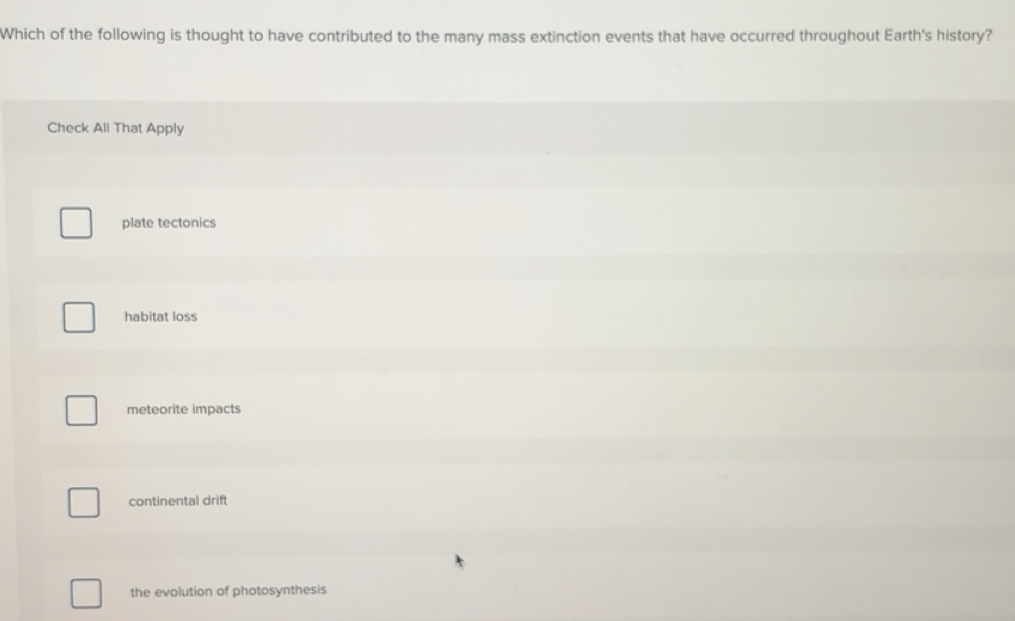This screenshot has height=621, width=1015.
Task: Select the plate tectonics answer label
Action: pyautogui.click(x=168, y=222)
